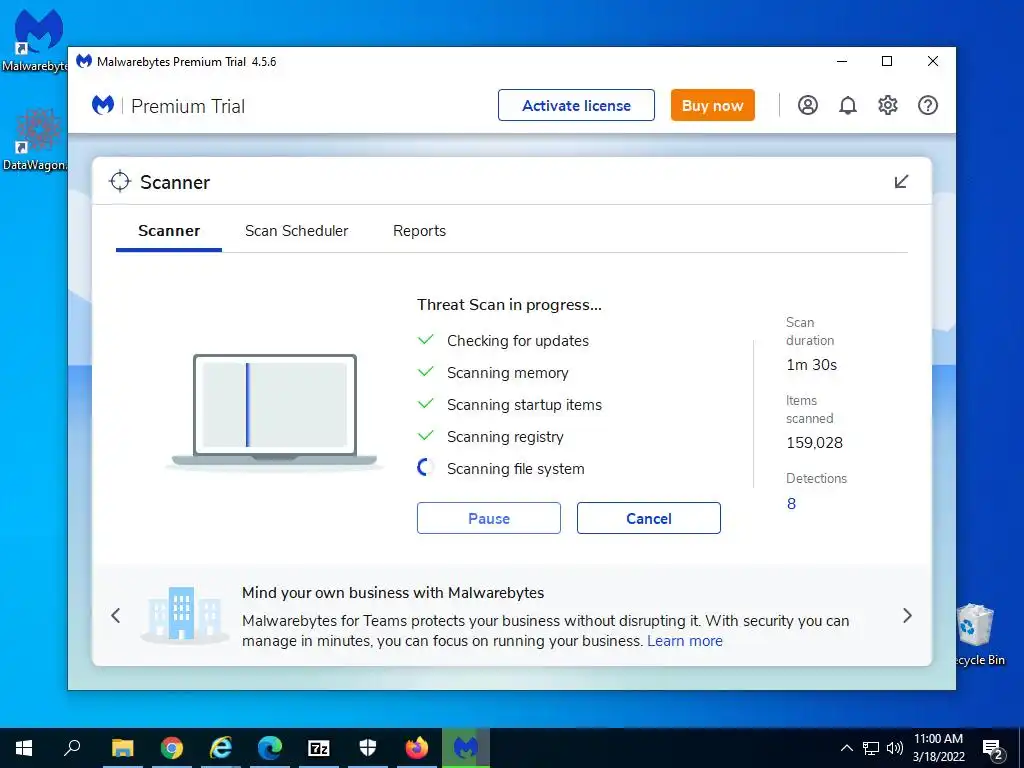Click the Buy now button

coord(712,105)
